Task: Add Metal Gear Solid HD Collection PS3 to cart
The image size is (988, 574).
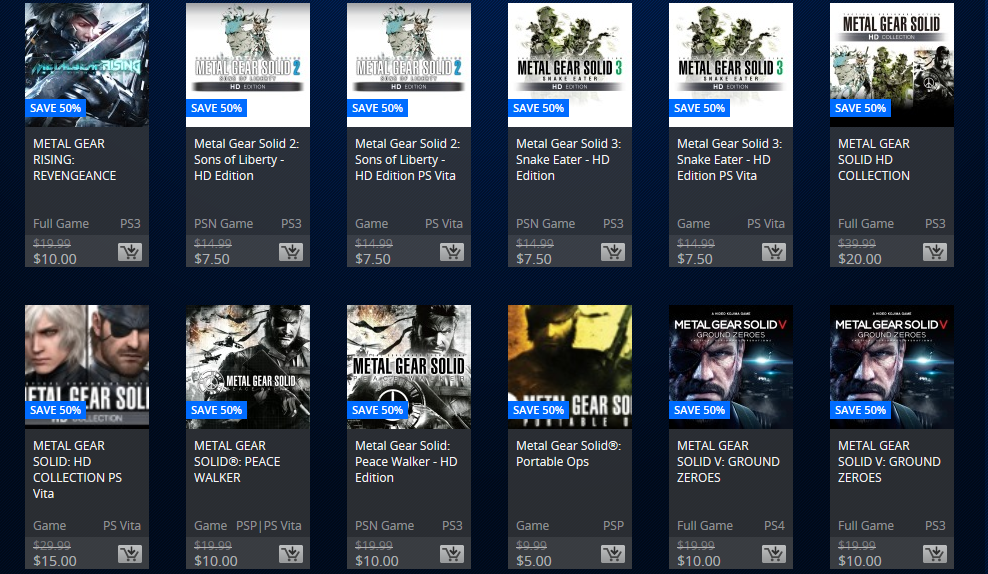Action: (x=935, y=252)
